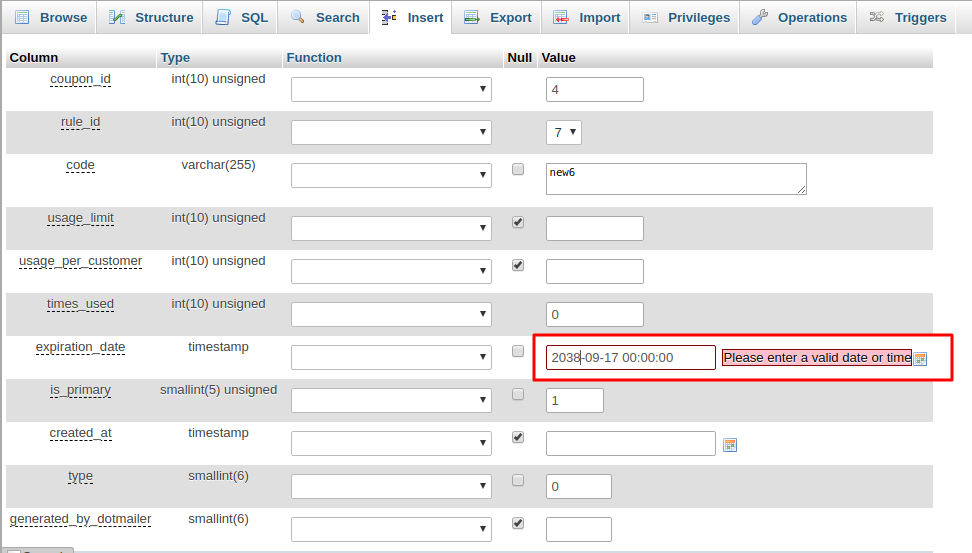Open Function dropdown for expiration_date
This screenshot has width=972, height=553.
(391, 357)
